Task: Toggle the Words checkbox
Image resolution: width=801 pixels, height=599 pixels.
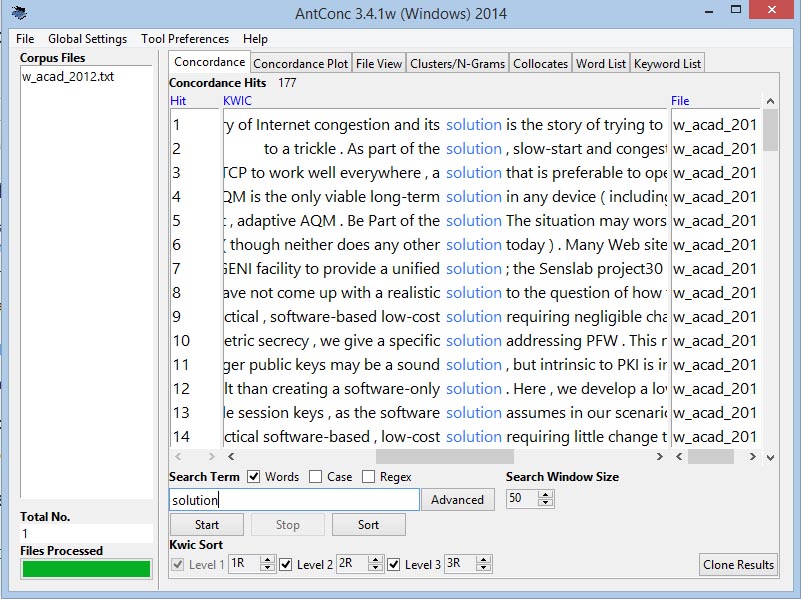Action: pos(253,476)
